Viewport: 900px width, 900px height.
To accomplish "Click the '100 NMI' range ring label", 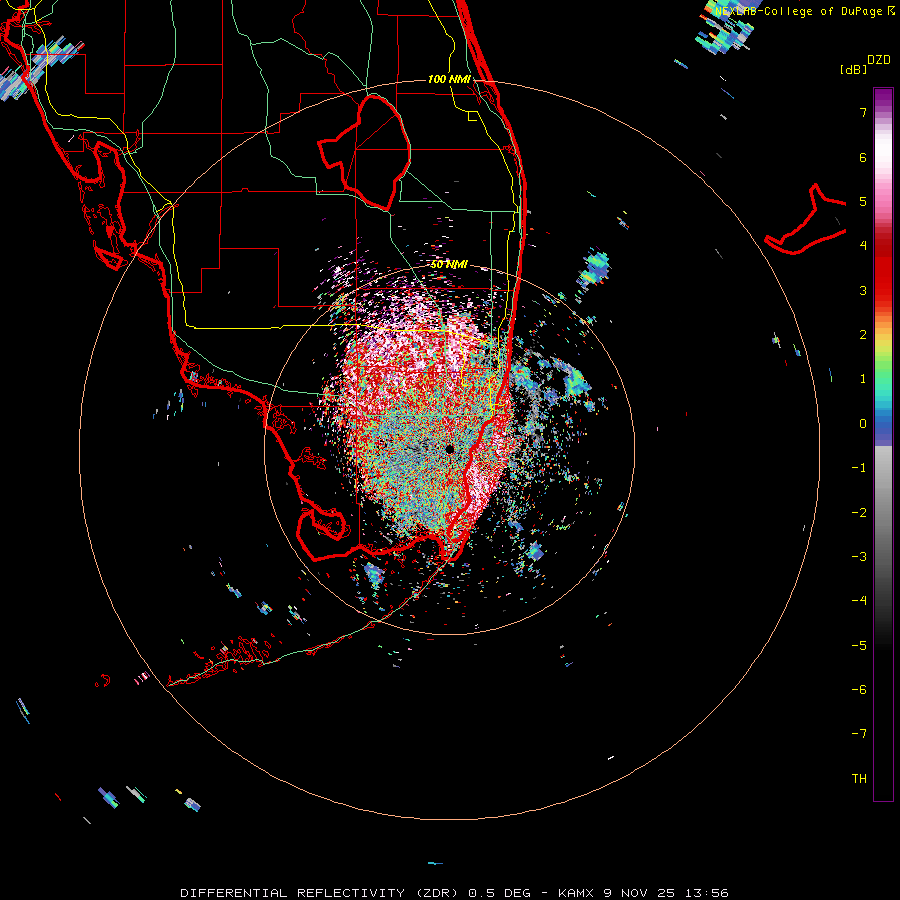I will coord(449,79).
